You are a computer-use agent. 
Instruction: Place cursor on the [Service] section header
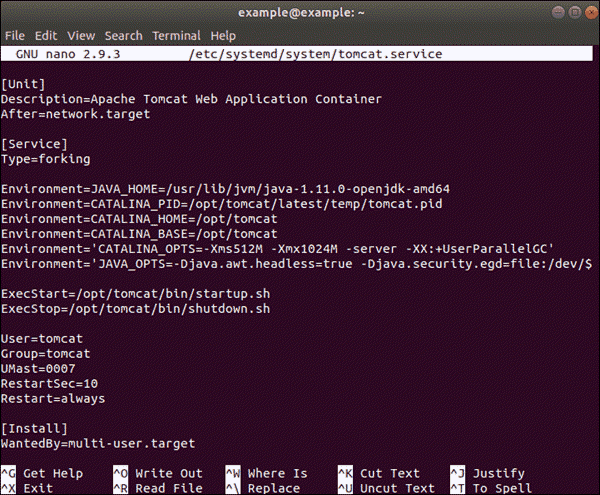[x=34, y=144]
